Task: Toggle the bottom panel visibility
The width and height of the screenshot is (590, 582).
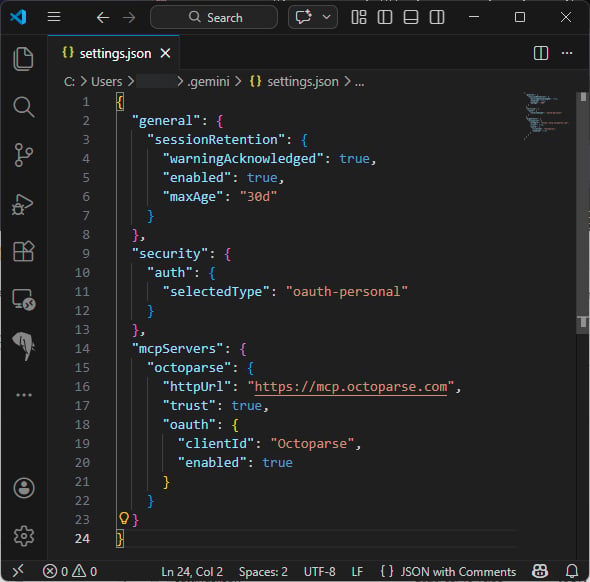Action: click(411, 17)
